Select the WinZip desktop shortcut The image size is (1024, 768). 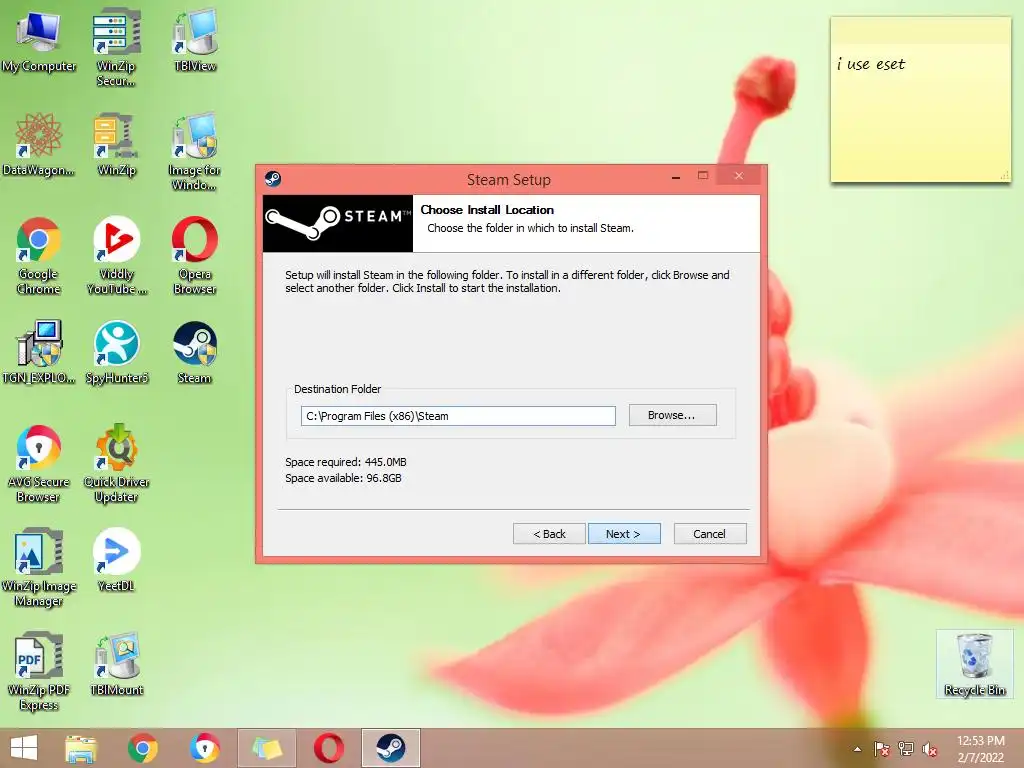click(x=116, y=145)
